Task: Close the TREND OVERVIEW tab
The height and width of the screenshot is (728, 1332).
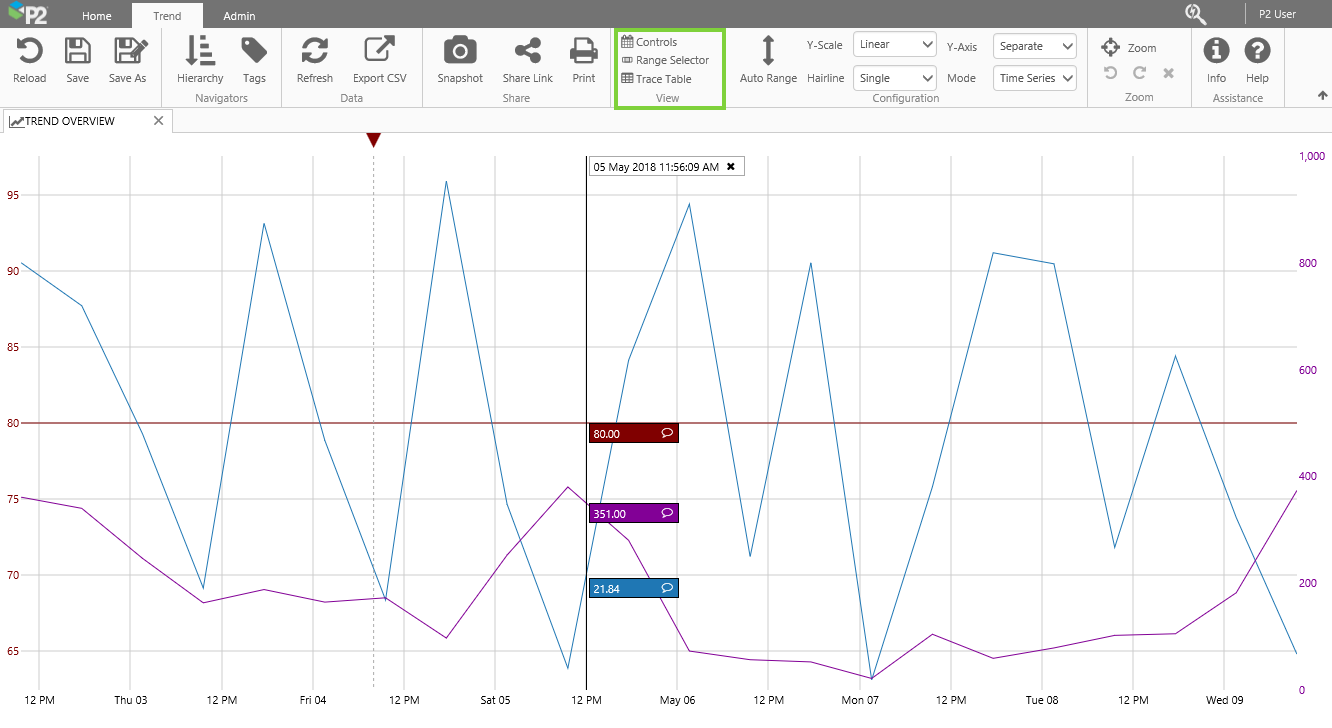Action: pos(158,121)
